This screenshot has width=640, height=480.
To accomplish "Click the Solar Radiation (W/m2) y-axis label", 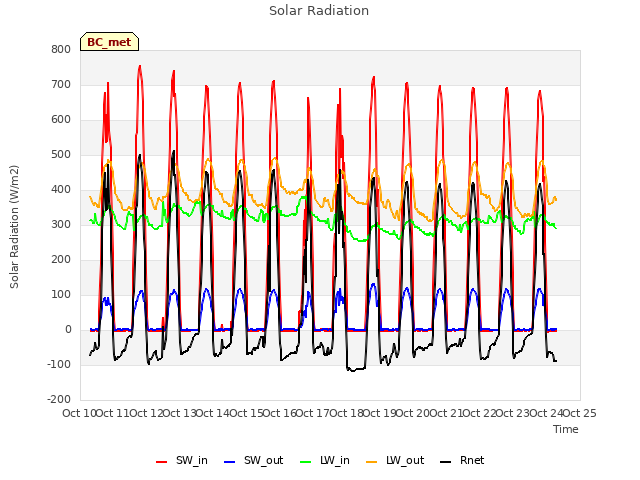I will click(x=14, y=227).
